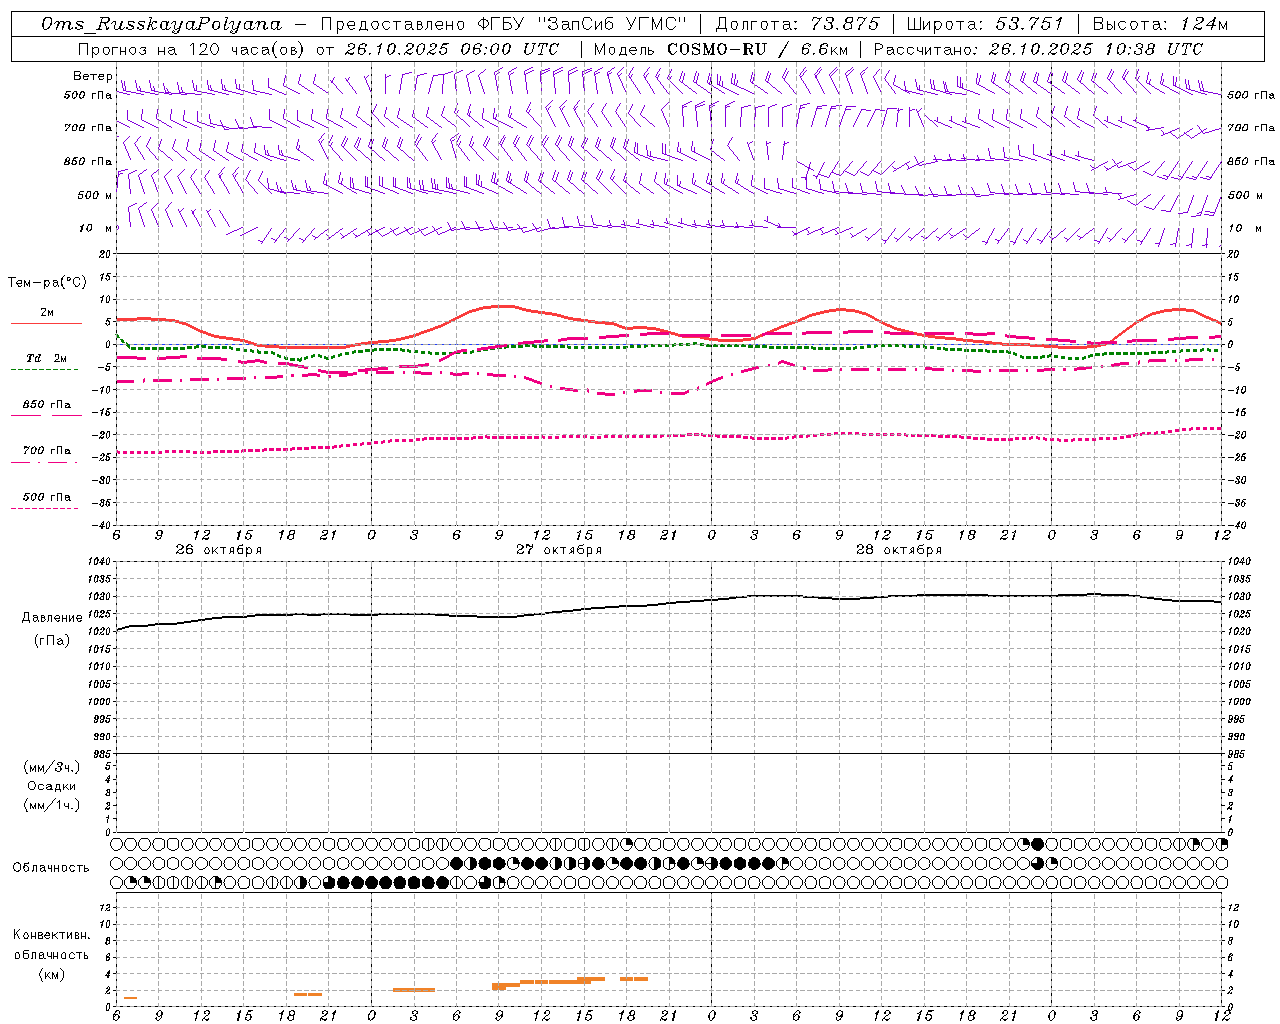Click the 'Широта: 53.751' latitude value
The height and width of the screenshot is (1024, 1280).
(x=985, y=24)
